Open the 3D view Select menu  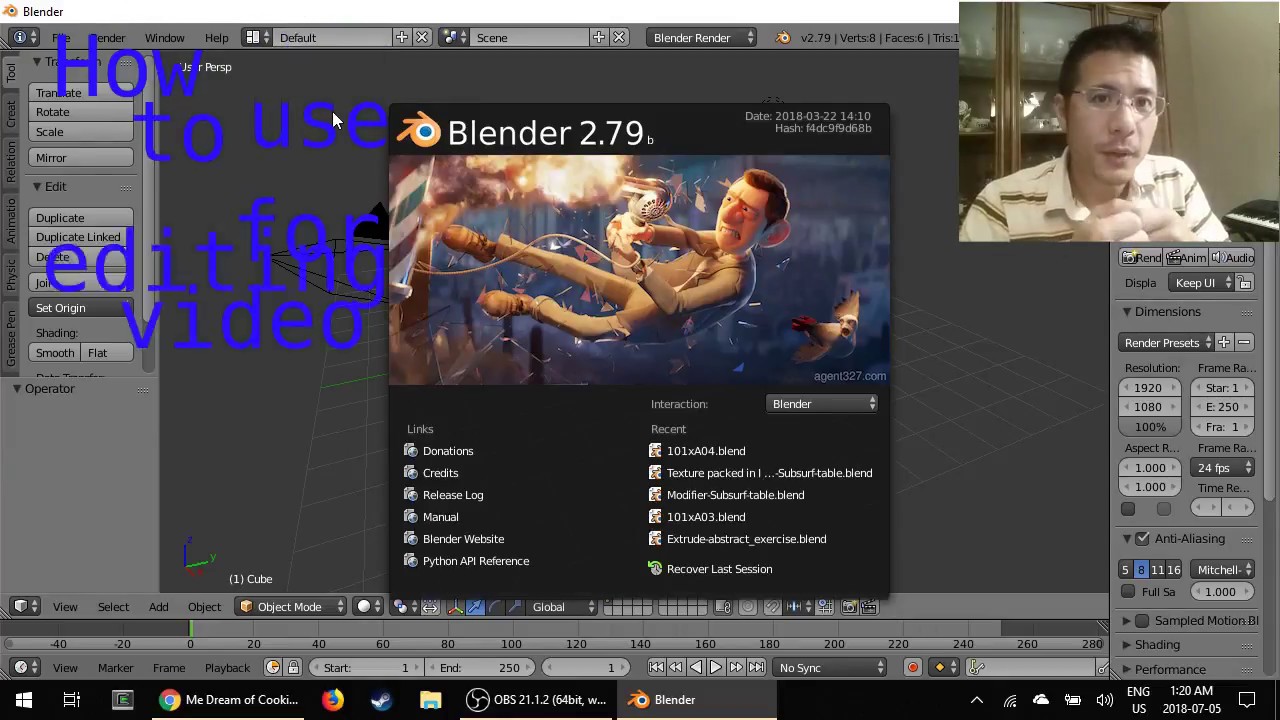click(113, 606)
